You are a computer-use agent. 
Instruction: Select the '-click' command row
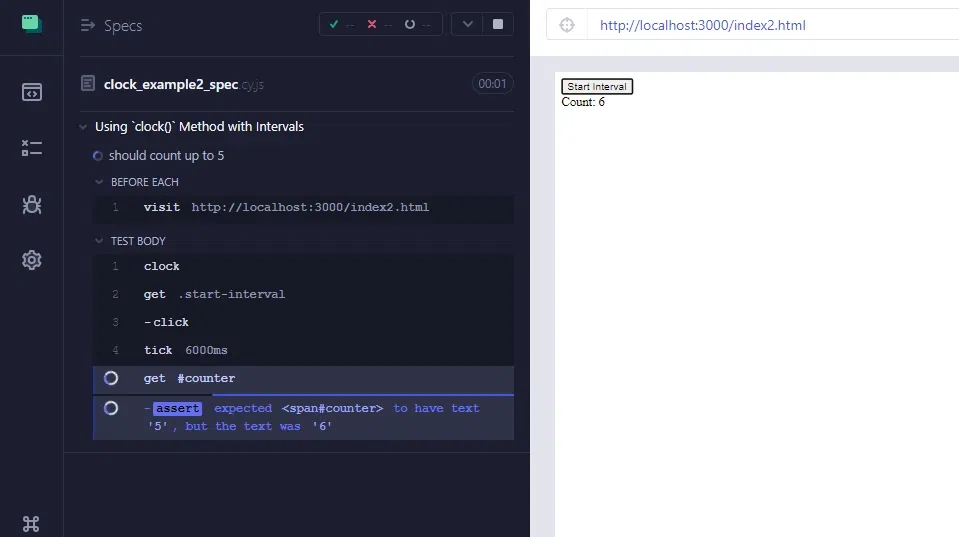pos(303,322)
